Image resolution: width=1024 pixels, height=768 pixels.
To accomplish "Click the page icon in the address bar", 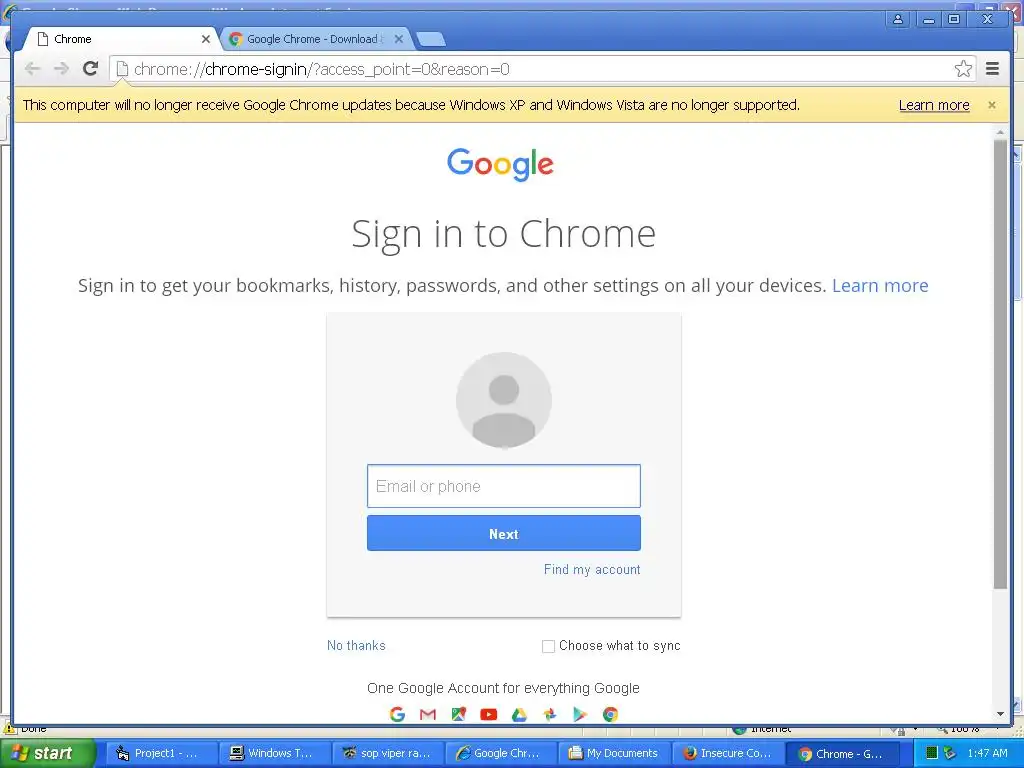I will 122,69.
